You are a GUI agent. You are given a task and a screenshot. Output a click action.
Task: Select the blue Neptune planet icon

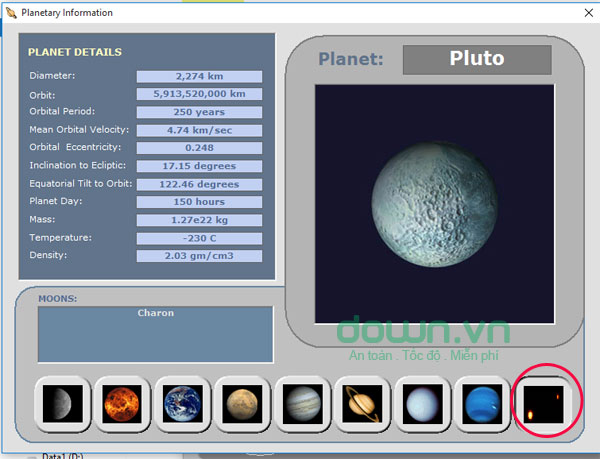click(482, 404)
